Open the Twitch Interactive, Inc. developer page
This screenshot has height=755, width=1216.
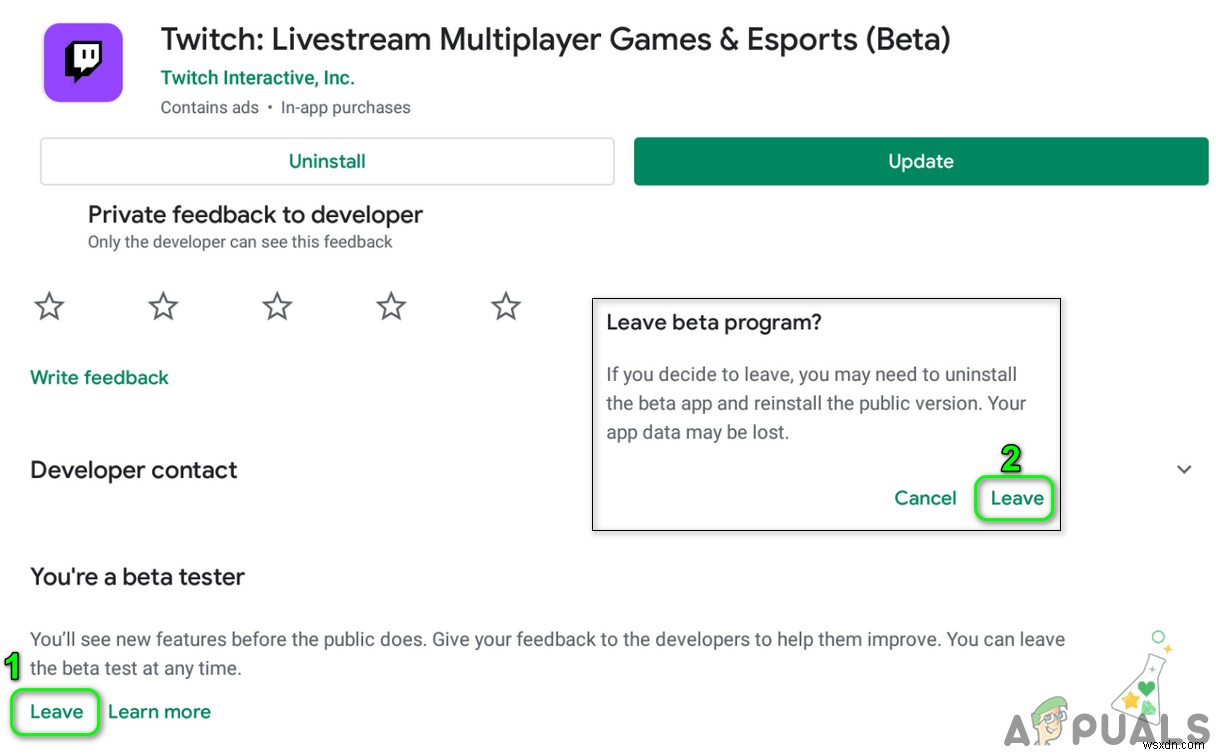coord(257,77)
